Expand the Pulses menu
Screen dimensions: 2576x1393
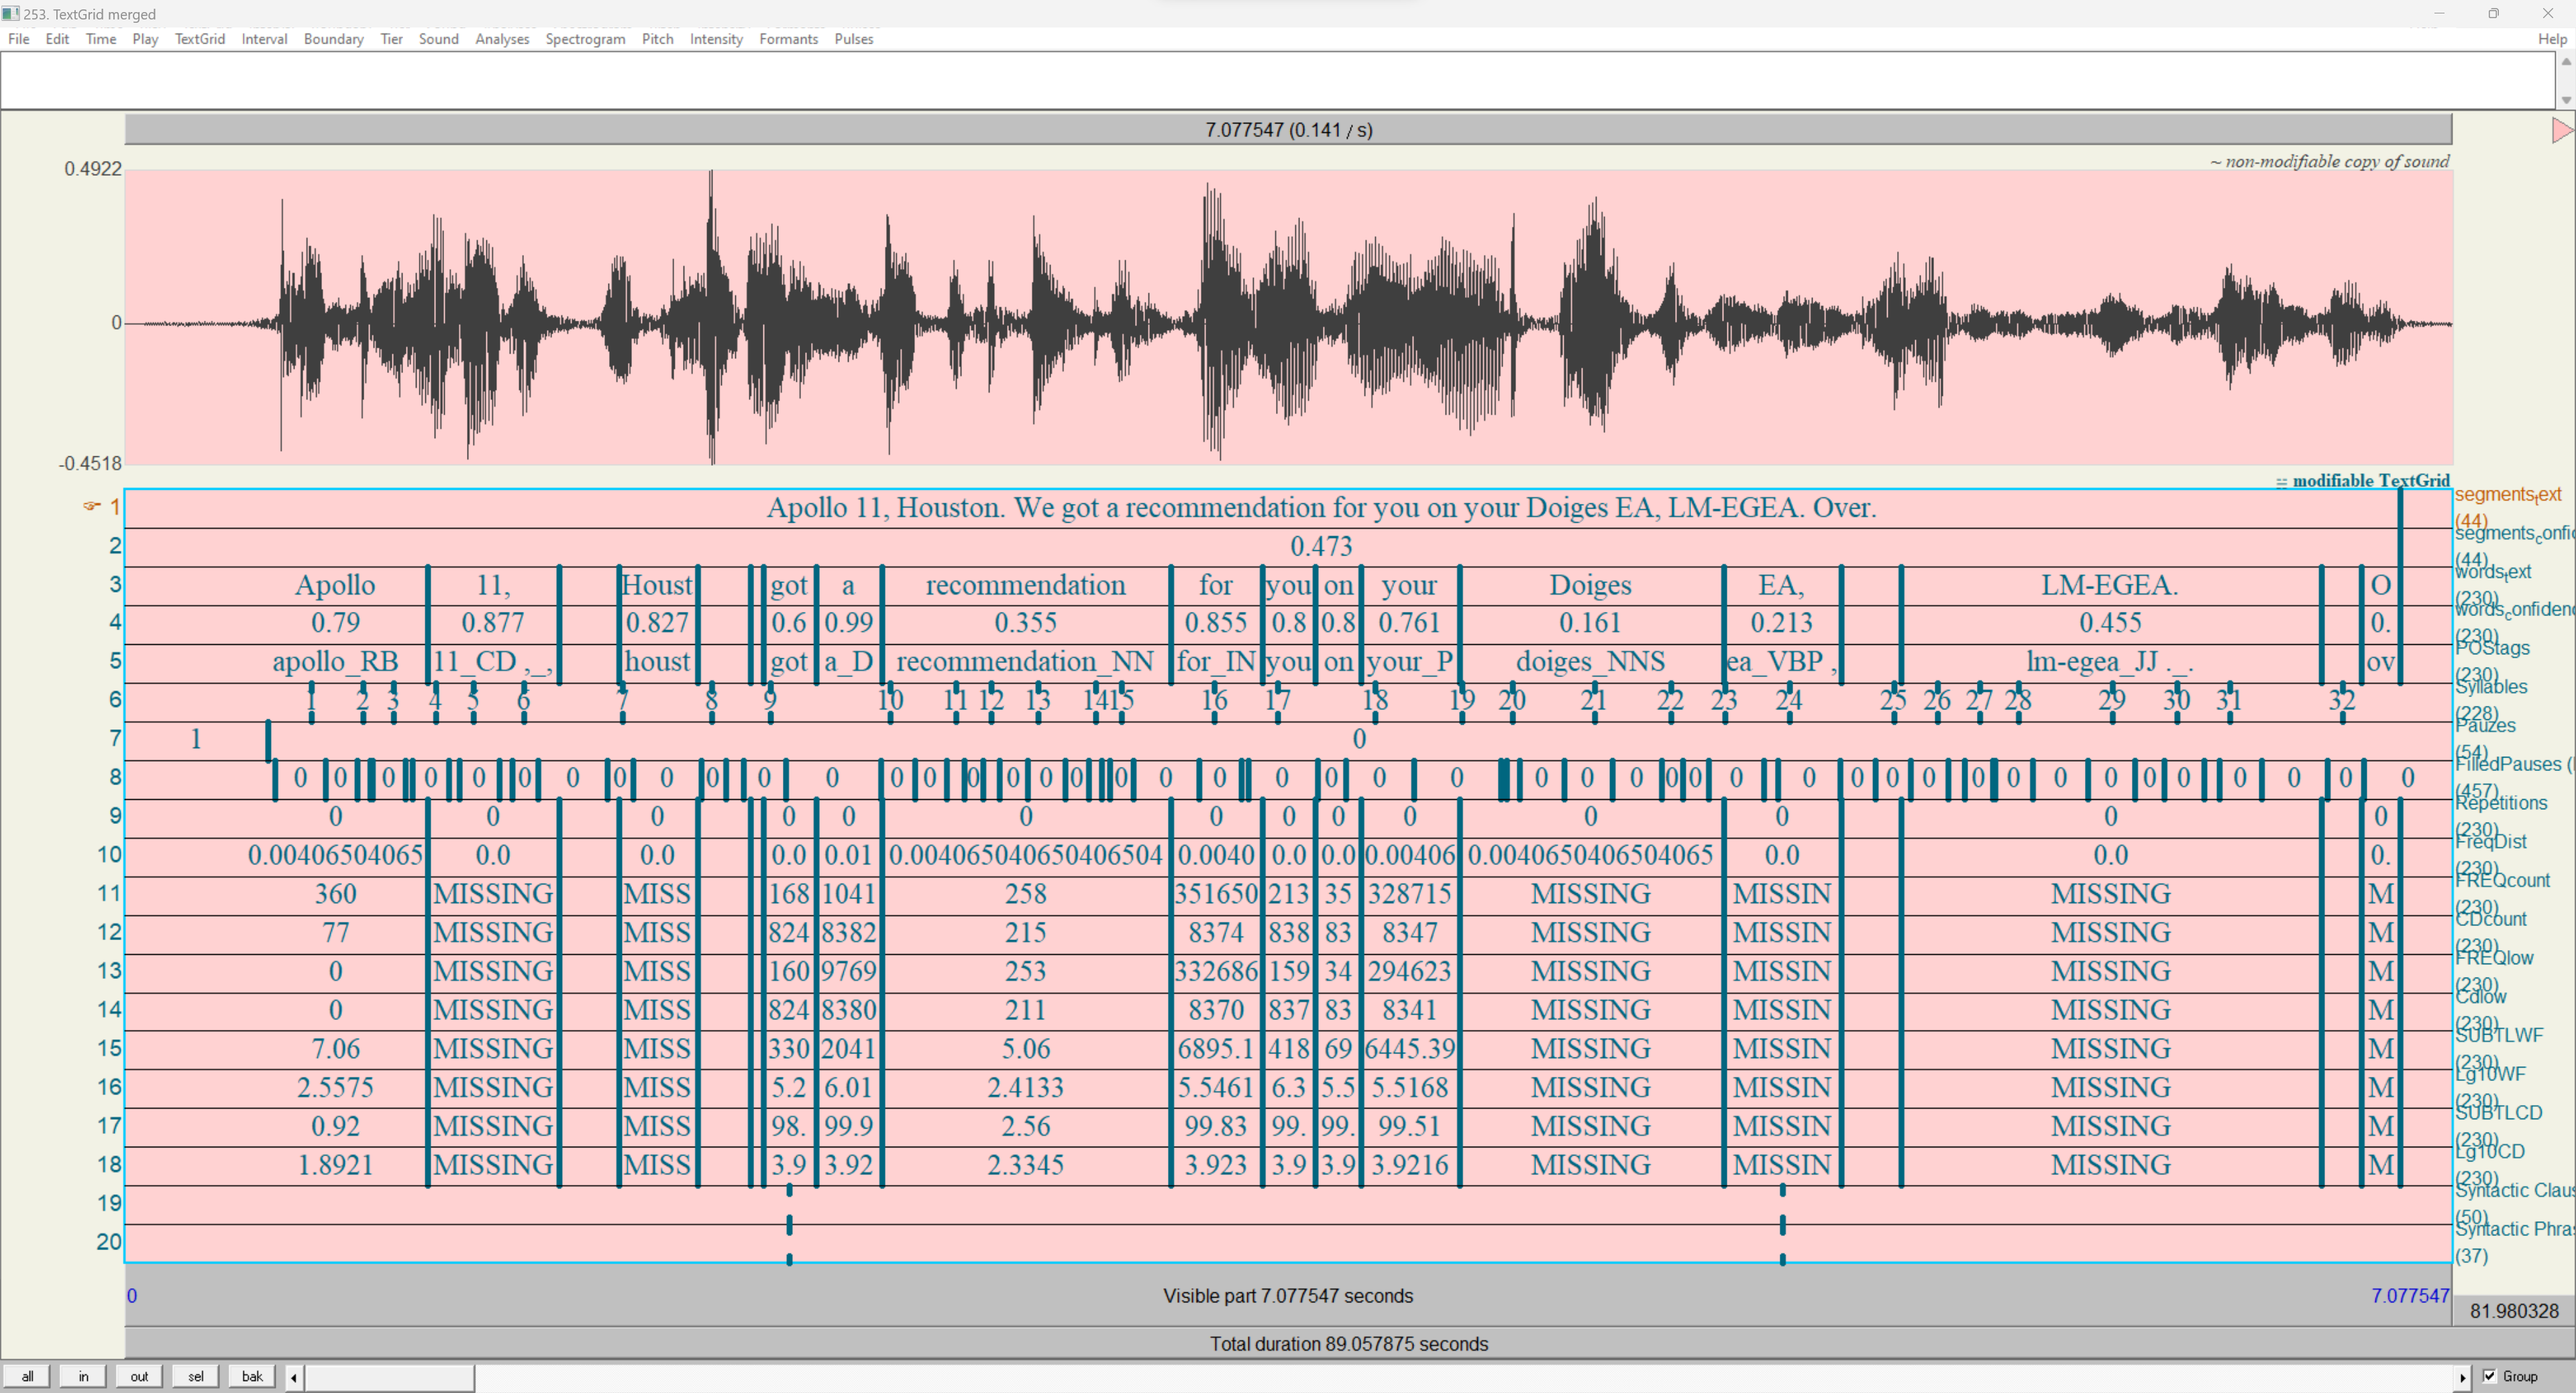pos(853,39)
